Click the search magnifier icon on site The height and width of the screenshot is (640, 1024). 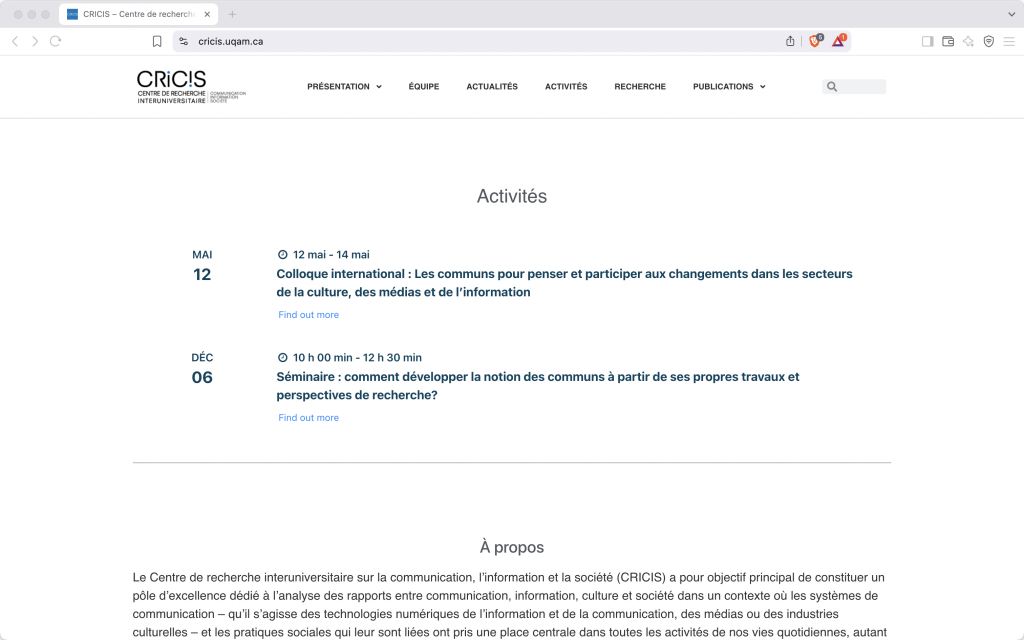point(831,87)
